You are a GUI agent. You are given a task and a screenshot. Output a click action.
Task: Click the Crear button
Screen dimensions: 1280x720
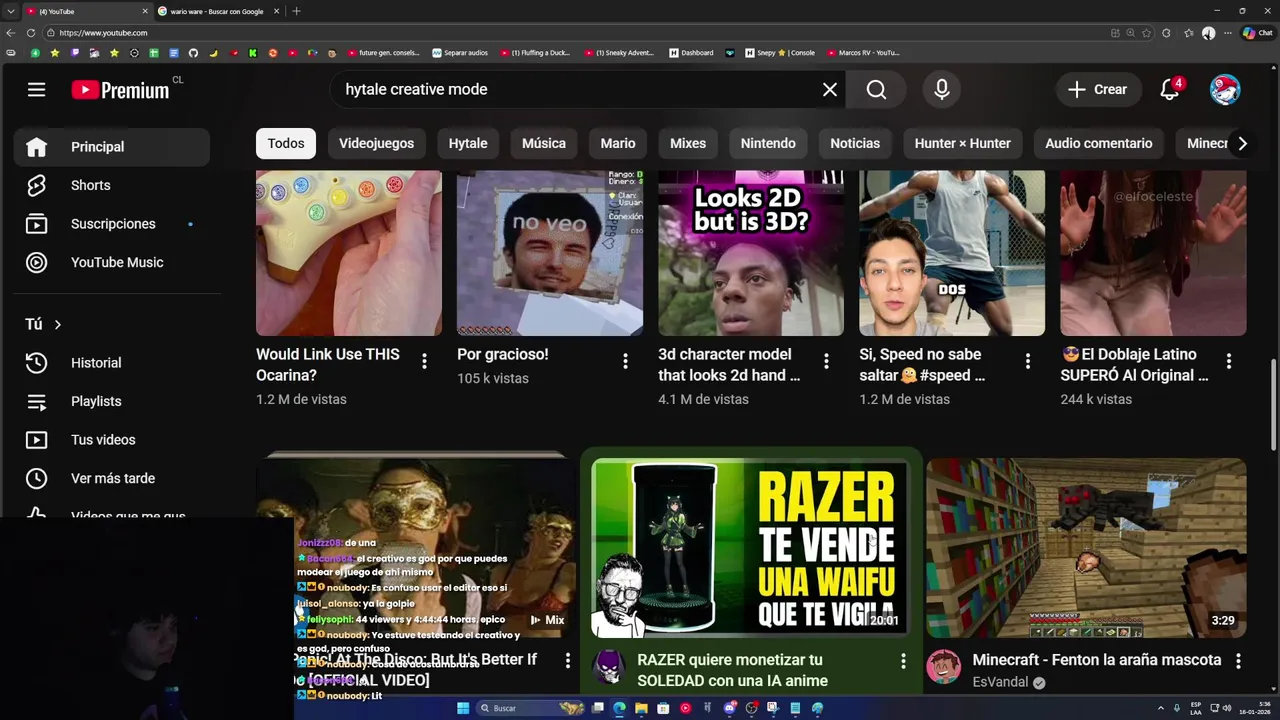(1098, 90)
